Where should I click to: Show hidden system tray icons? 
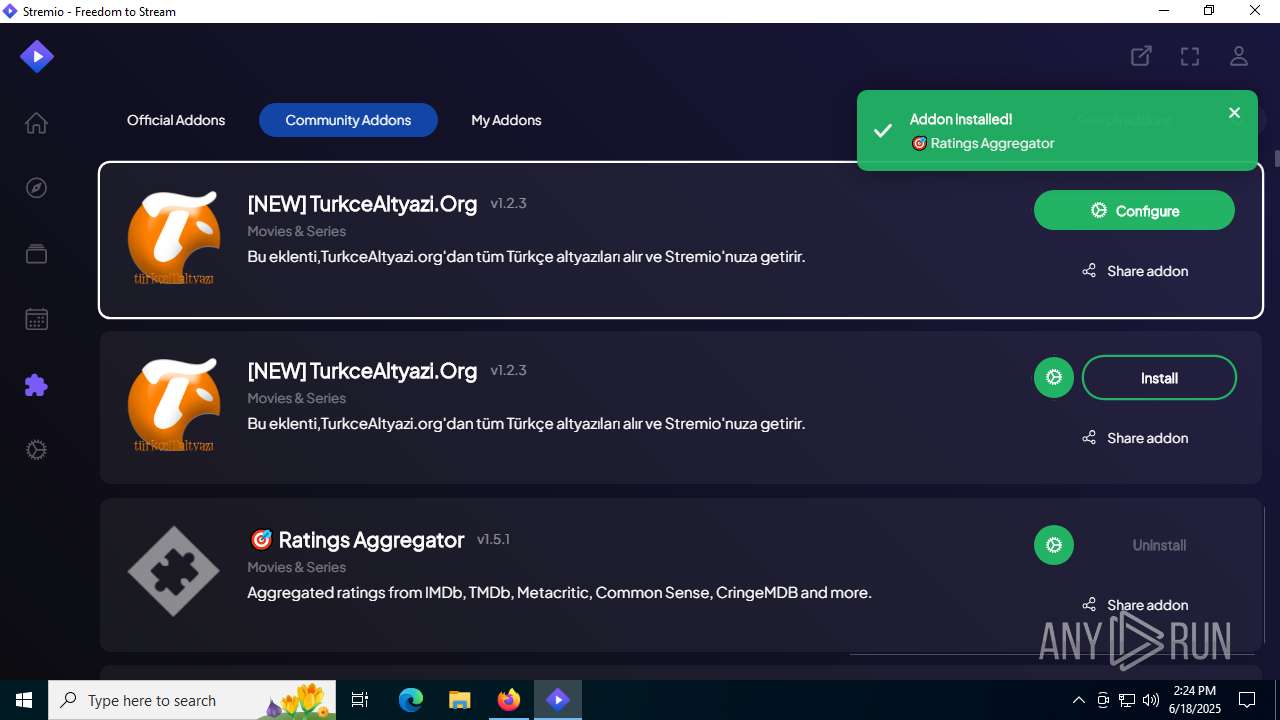pos(1078,700)
